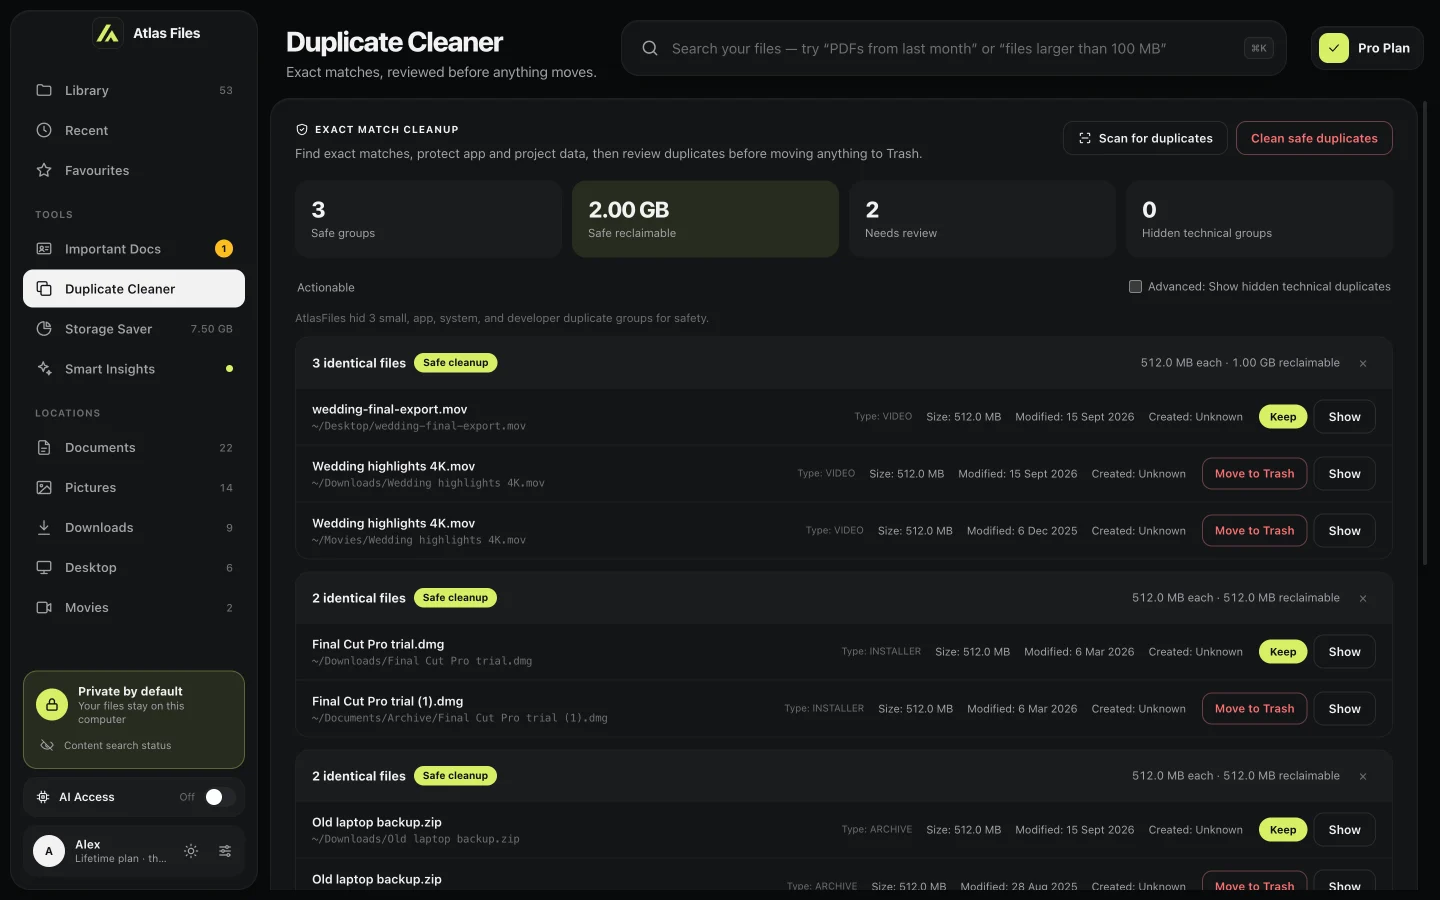This screenshot has width=1440, height=900.
Task: Show Final Cut Pro trial (1).dmg location
Action: point(1344,709)
